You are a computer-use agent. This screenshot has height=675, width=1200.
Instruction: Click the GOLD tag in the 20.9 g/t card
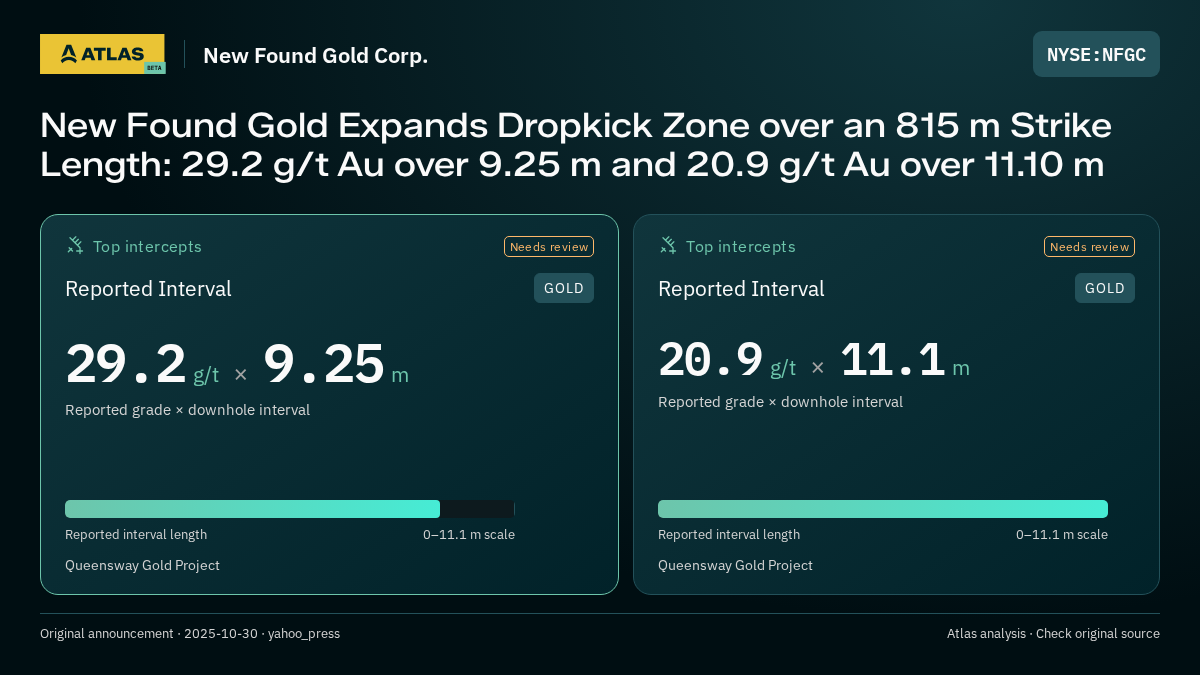coord(1105,288)
